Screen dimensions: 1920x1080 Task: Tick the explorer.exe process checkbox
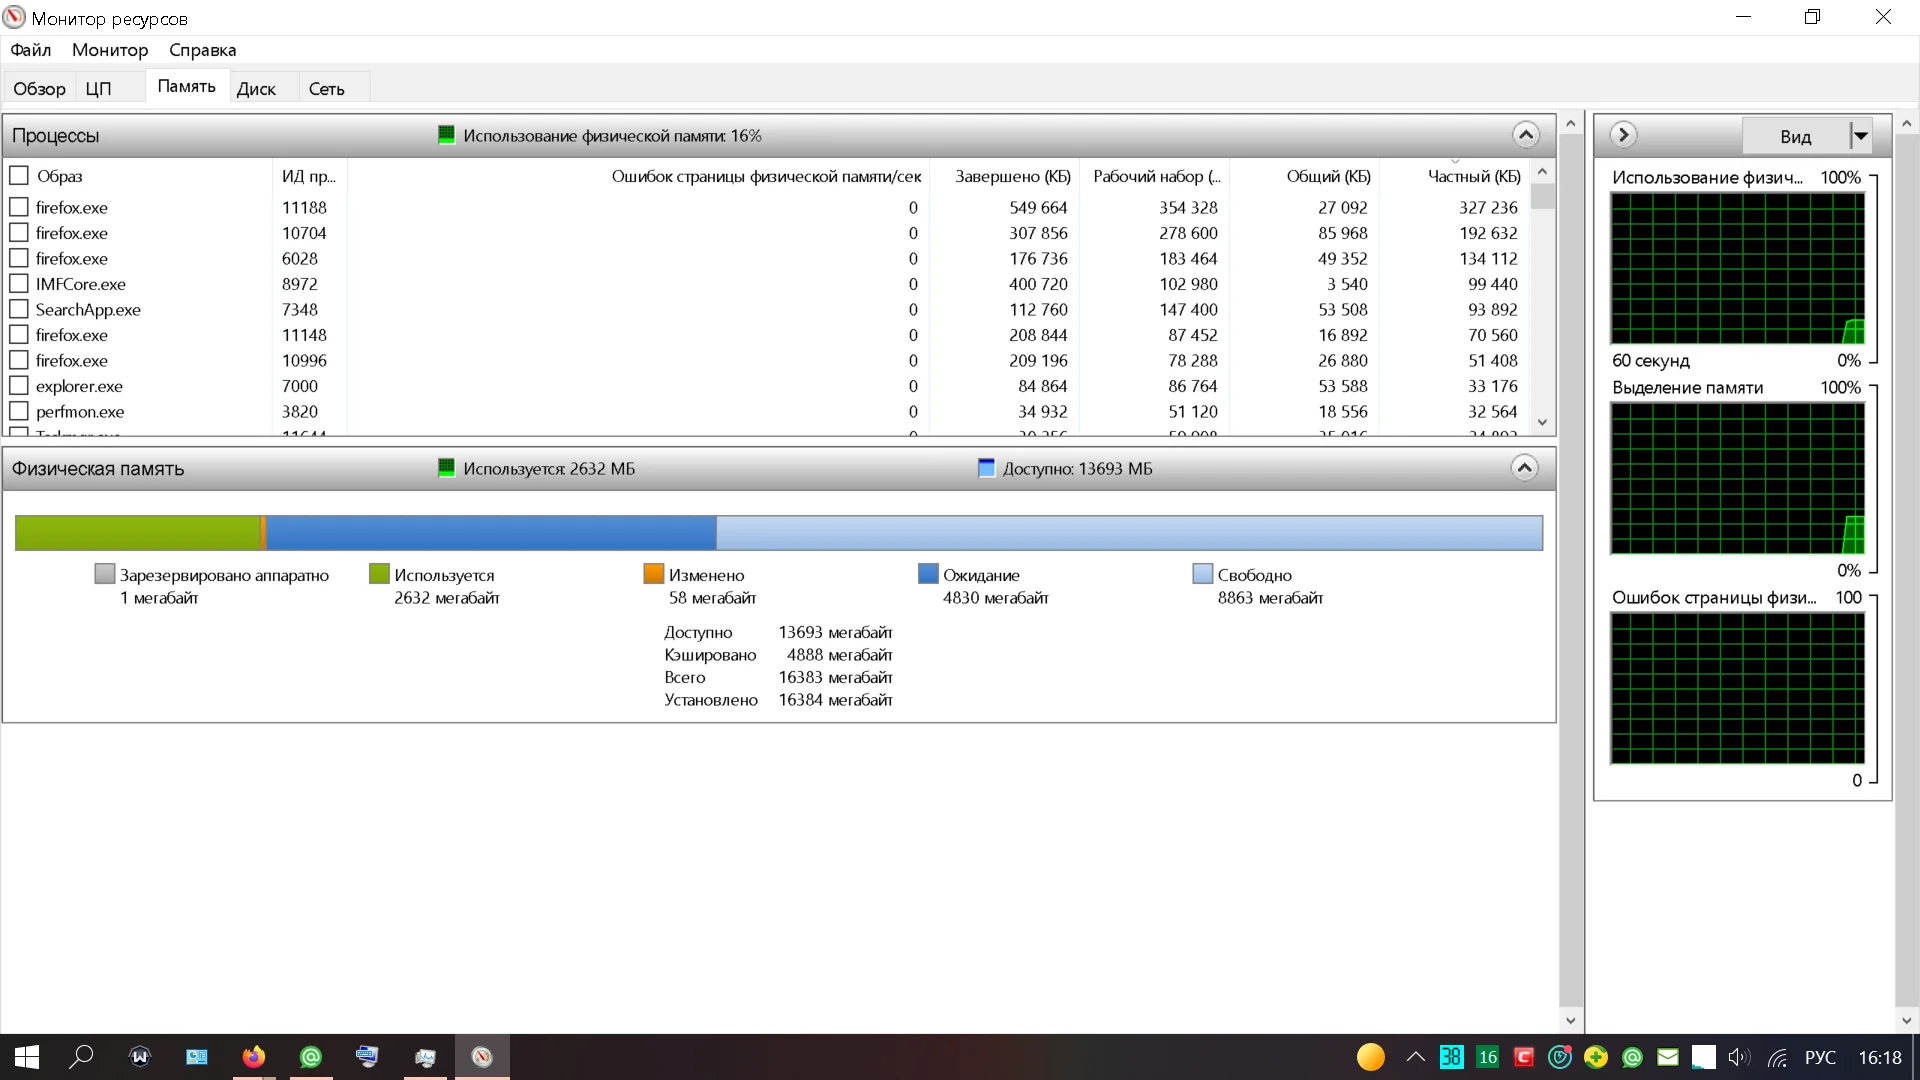19,386
